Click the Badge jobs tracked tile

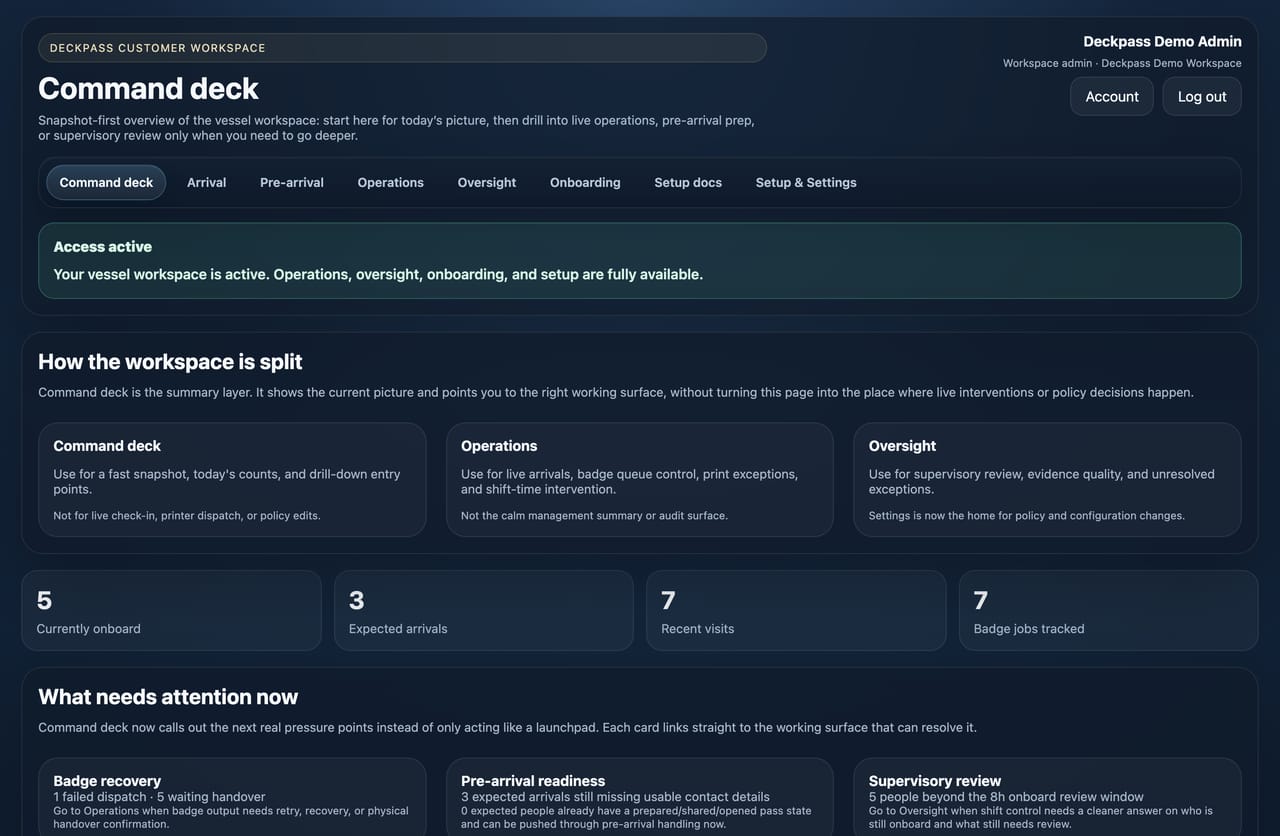[1108, 611]
